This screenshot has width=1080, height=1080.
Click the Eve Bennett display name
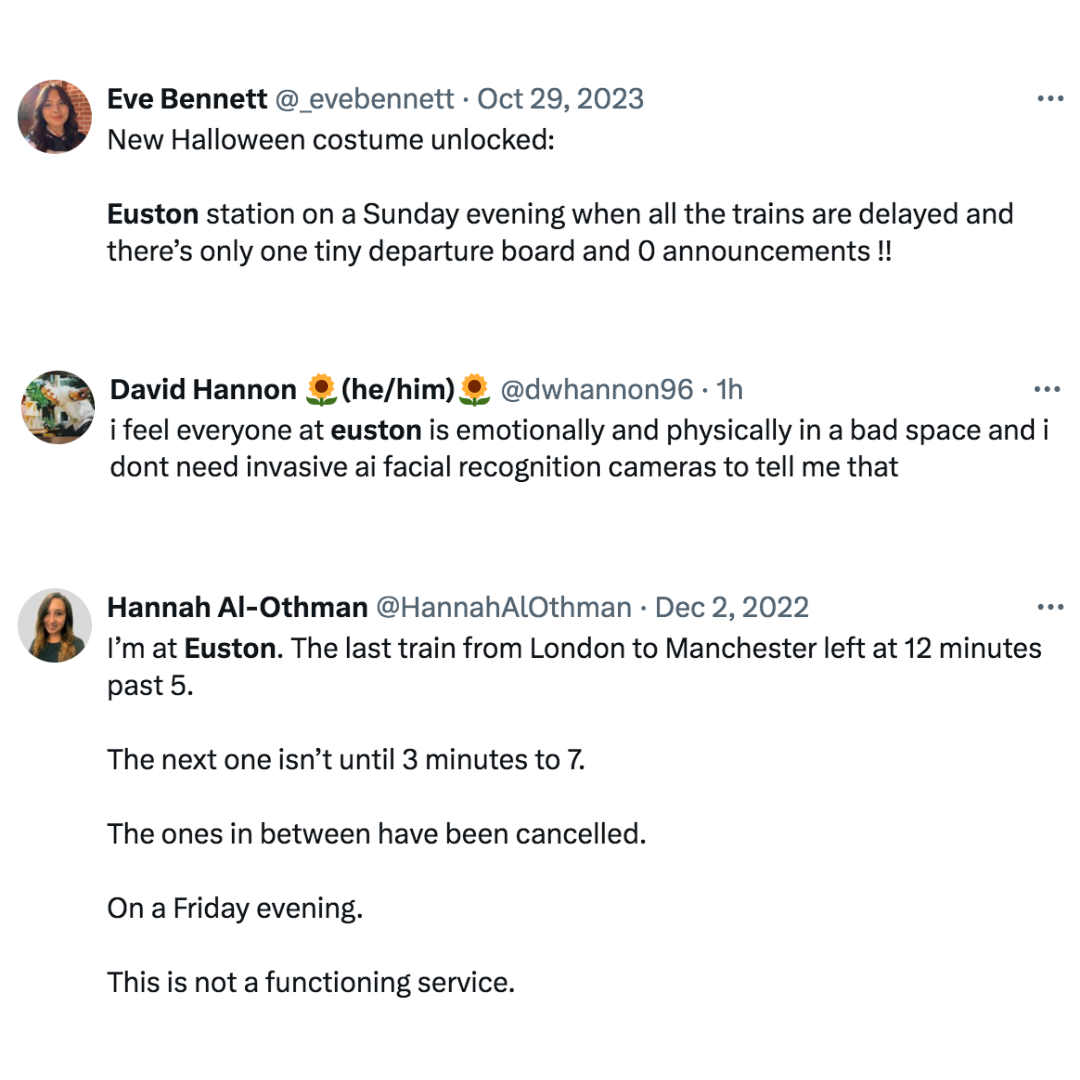[x=187, y=99]
